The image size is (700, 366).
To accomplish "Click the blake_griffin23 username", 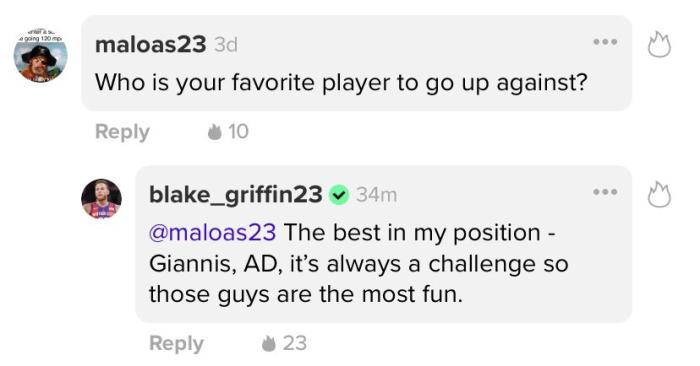I will coord(236,195).
